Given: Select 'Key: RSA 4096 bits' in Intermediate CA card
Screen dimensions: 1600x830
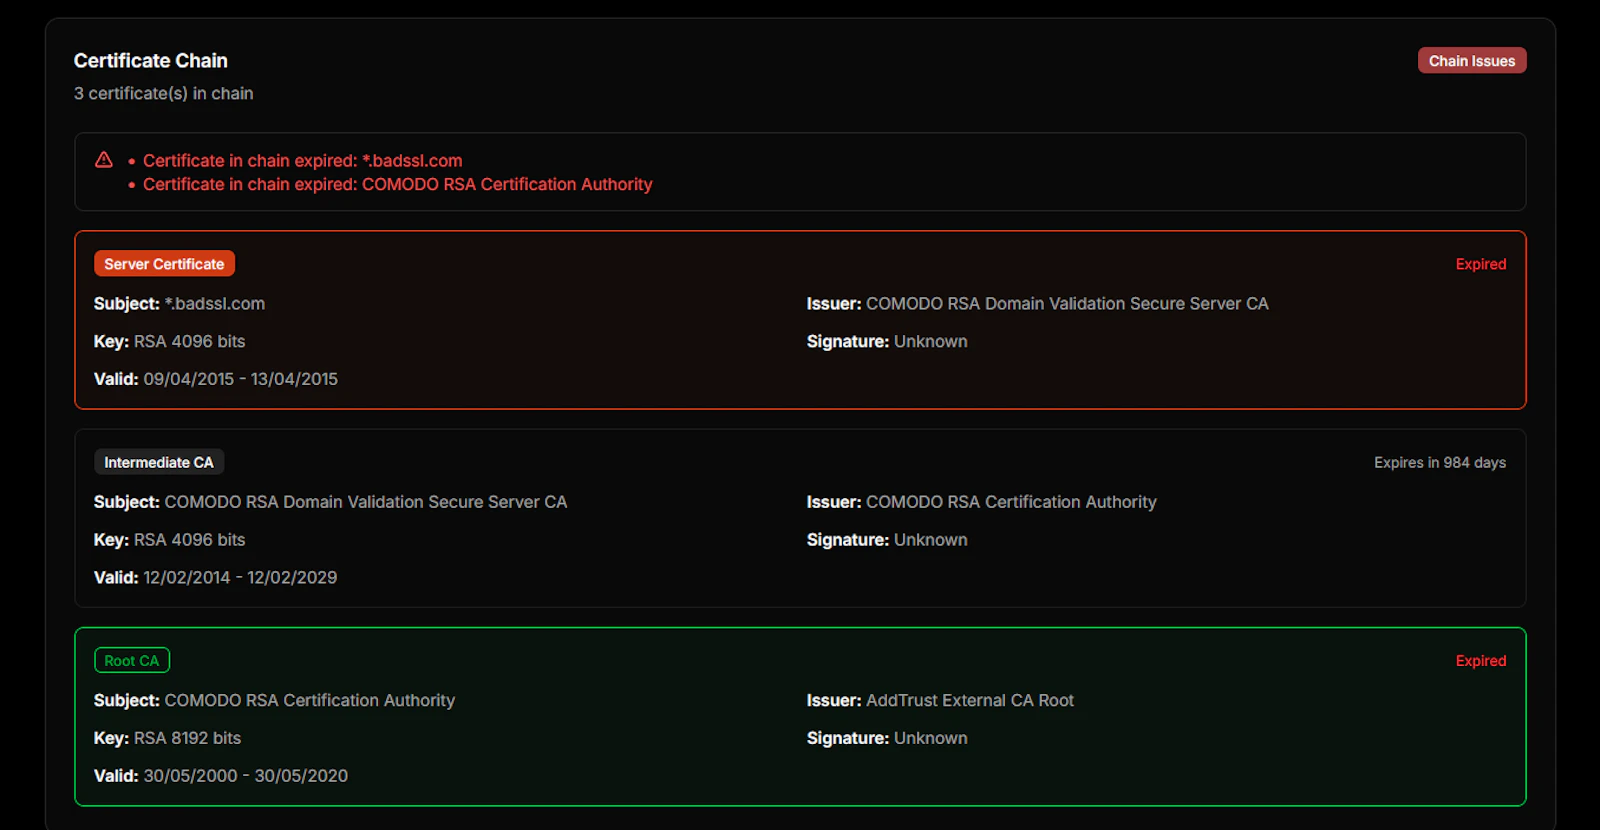Looking at the screenshot, I should (170, 540).
